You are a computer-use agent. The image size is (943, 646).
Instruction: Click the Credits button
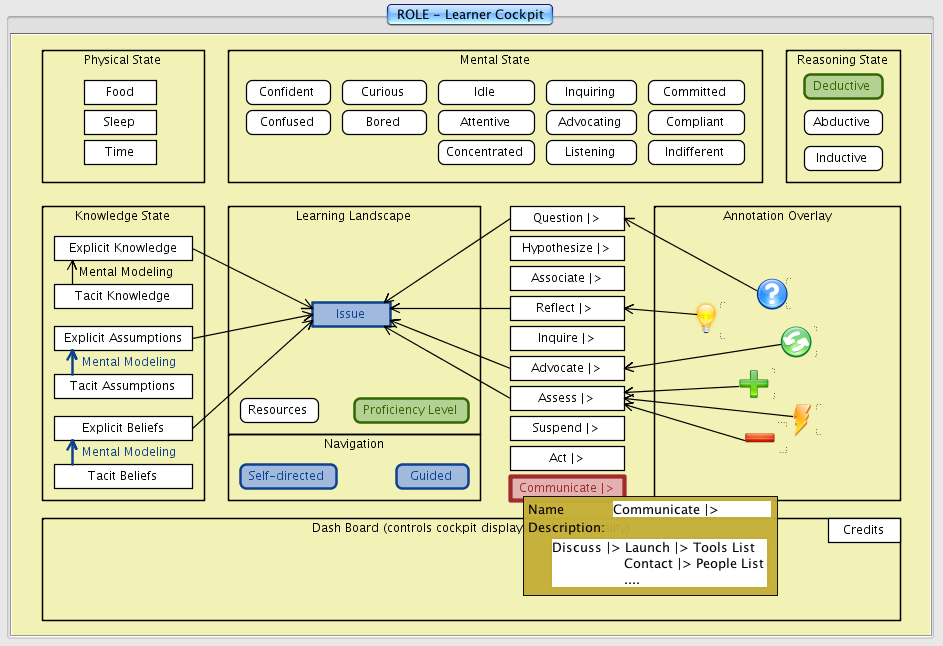pyautogui.click(x=863, y=530)
